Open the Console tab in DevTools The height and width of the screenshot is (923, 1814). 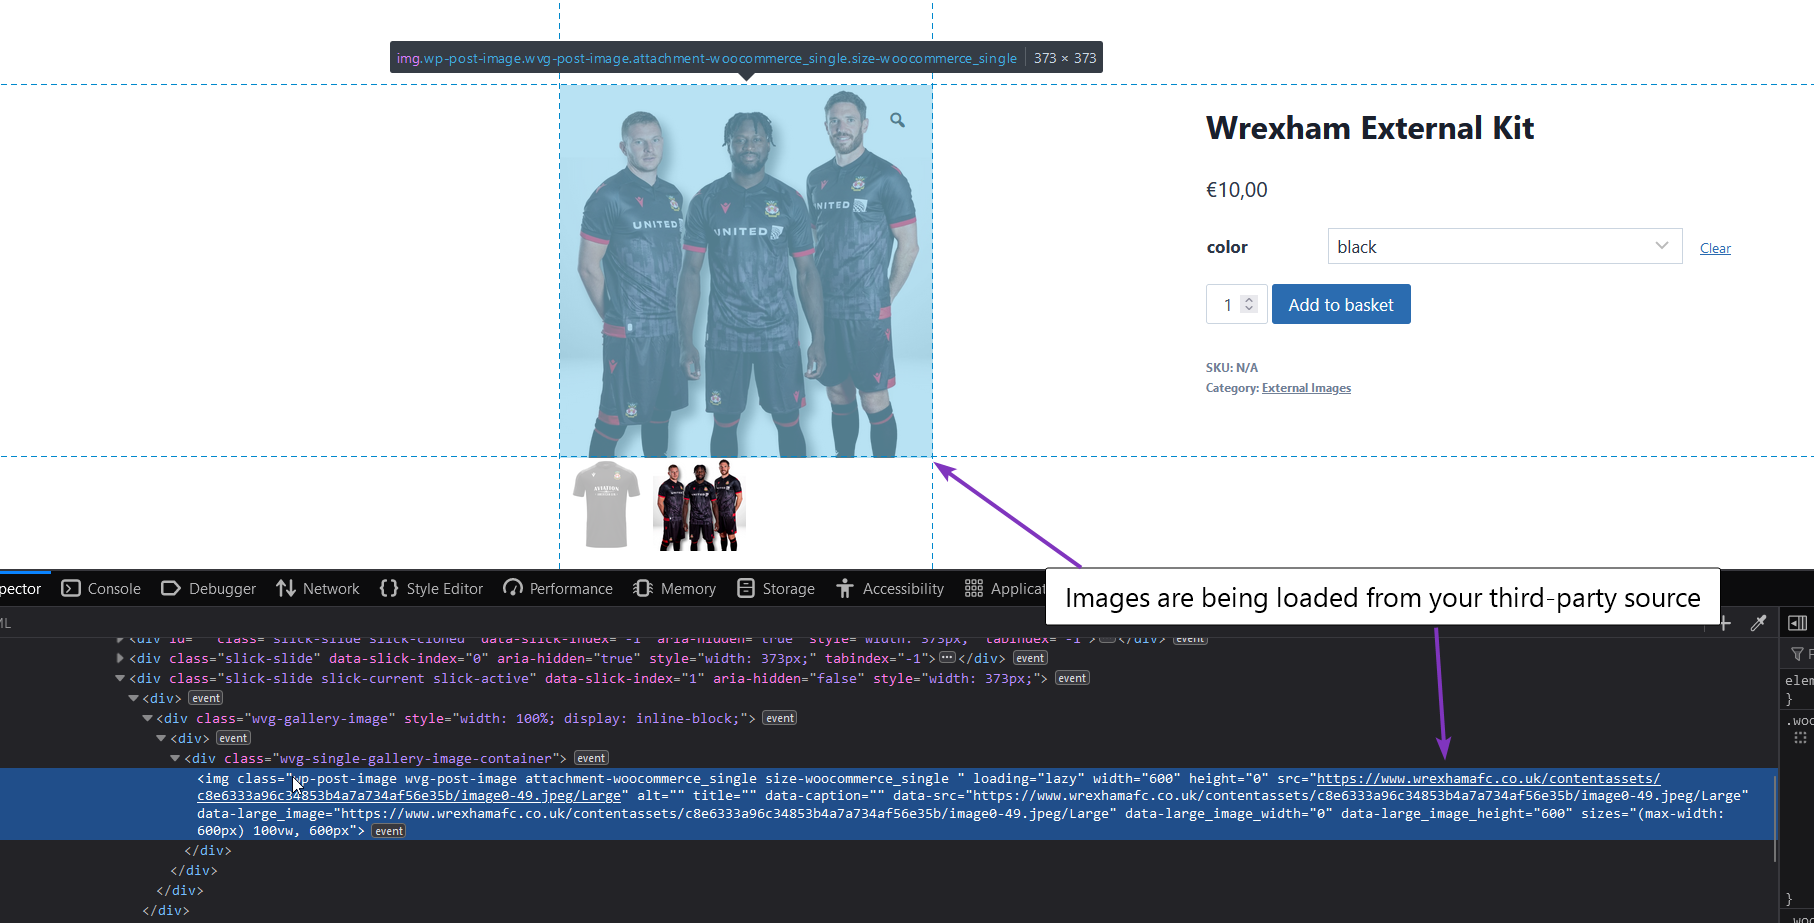(x=101, y=589)
